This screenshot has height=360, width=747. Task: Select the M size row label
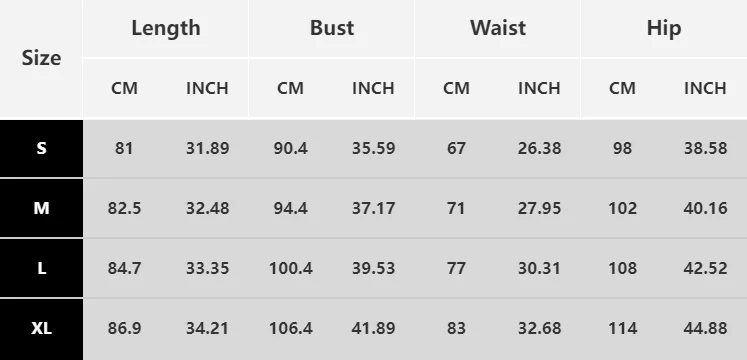tap(41, 208)
